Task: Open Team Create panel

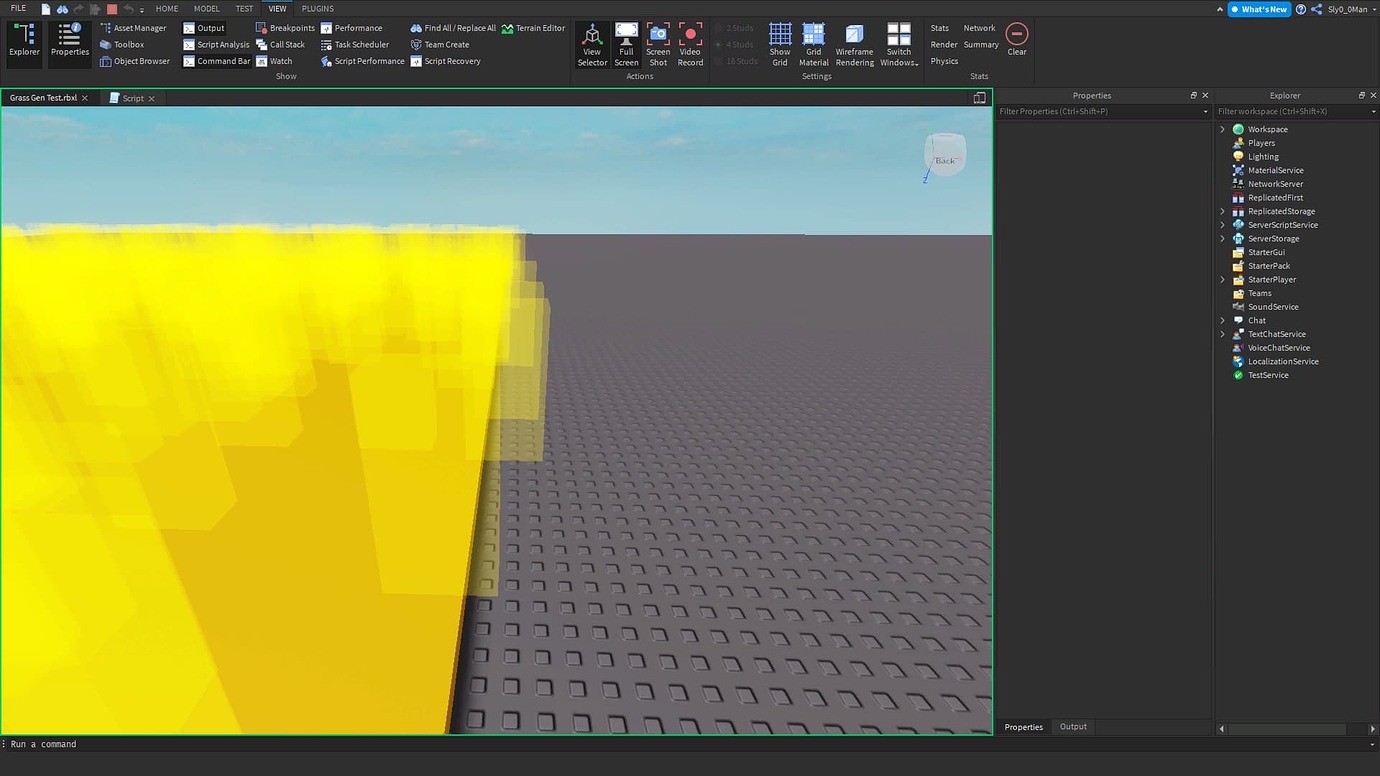Action: pos(440,45)
